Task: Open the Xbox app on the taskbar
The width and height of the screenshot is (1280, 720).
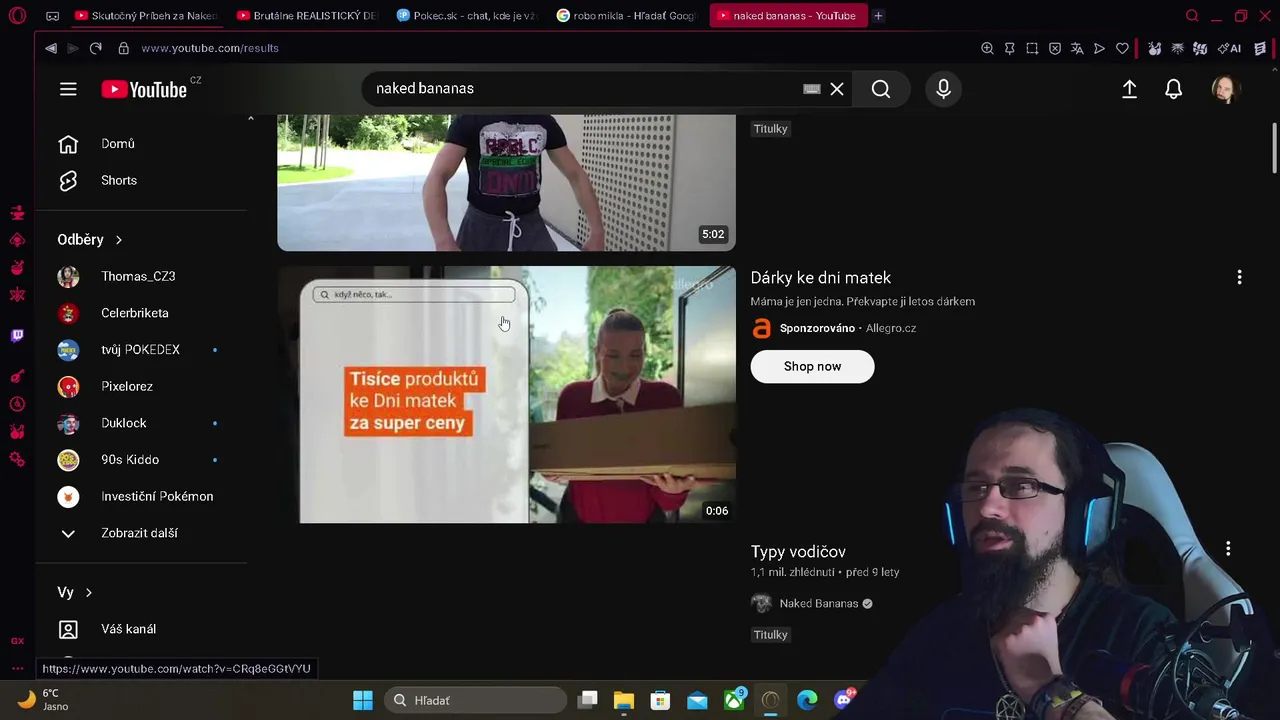Action: point(734,700)
